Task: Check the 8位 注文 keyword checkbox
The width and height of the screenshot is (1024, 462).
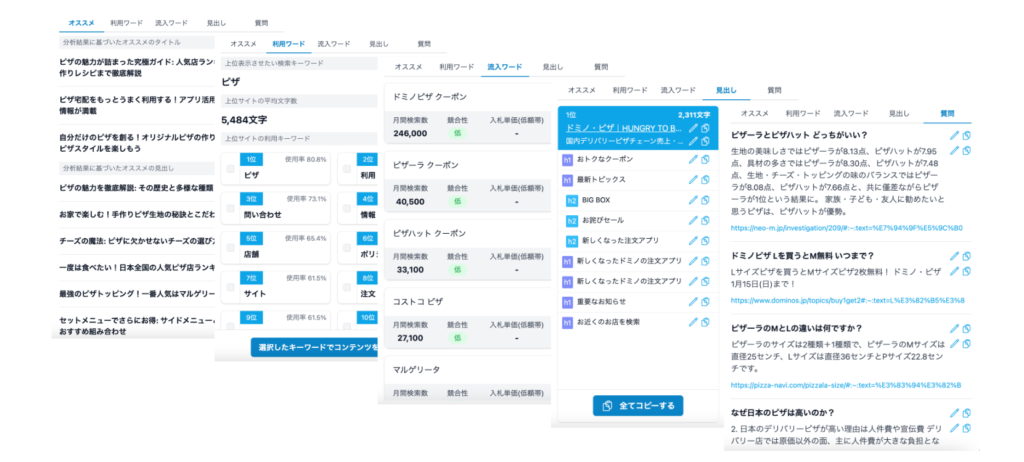Action: [x=347, y=288]
